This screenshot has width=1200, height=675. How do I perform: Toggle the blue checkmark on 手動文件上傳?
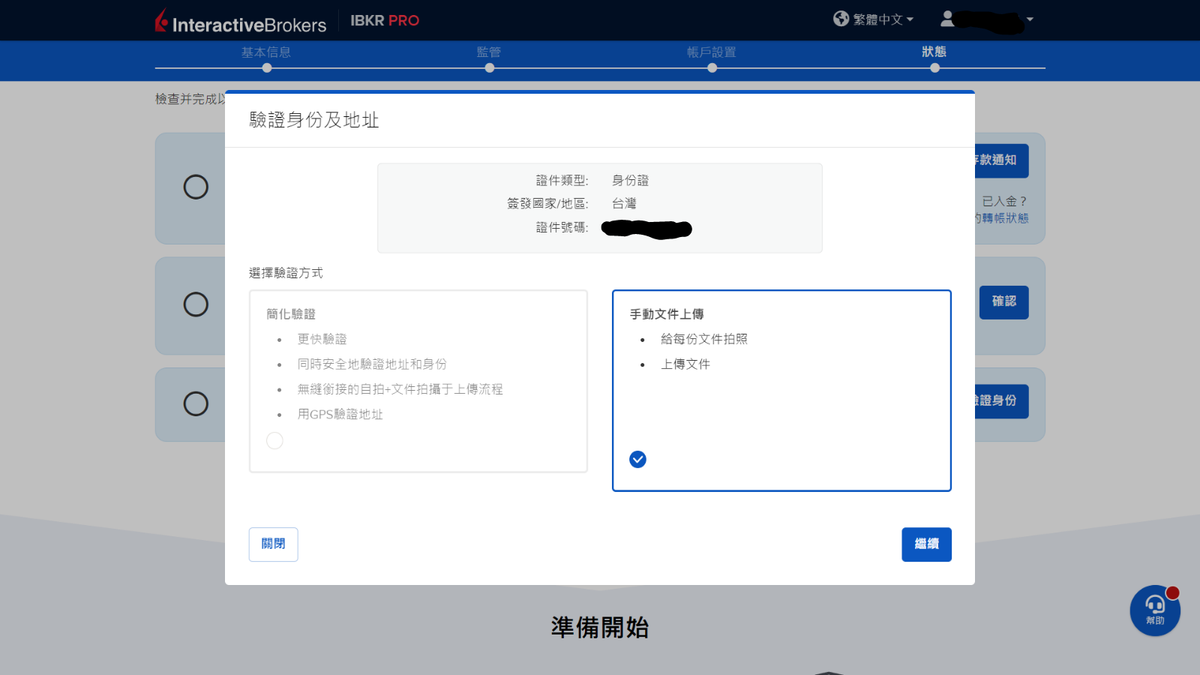tap(637, 459)
